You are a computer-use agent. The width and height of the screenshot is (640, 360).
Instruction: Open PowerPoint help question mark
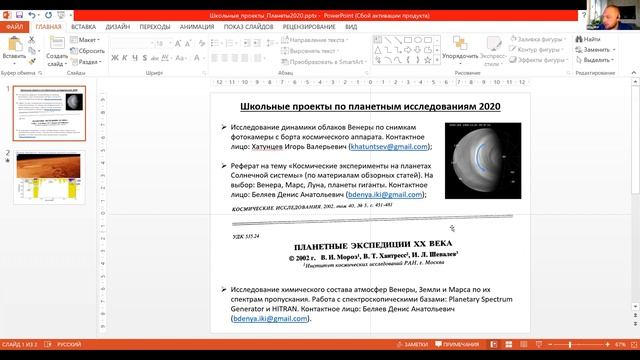click(584, 15)
